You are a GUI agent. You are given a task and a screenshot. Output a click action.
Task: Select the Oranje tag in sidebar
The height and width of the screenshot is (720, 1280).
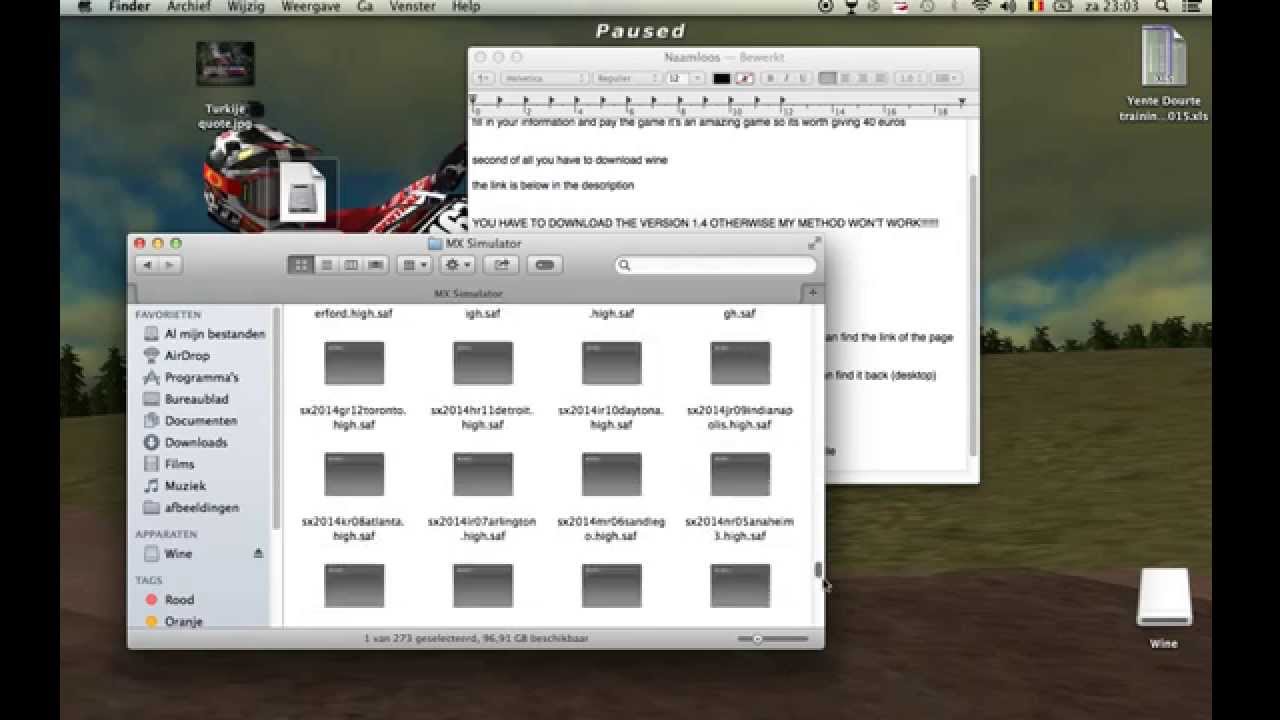(x=173, y=621)
